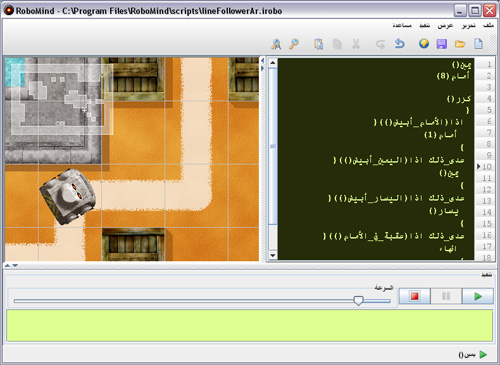
Task: Click green play icon in status bar
Action: coord(483,355)
